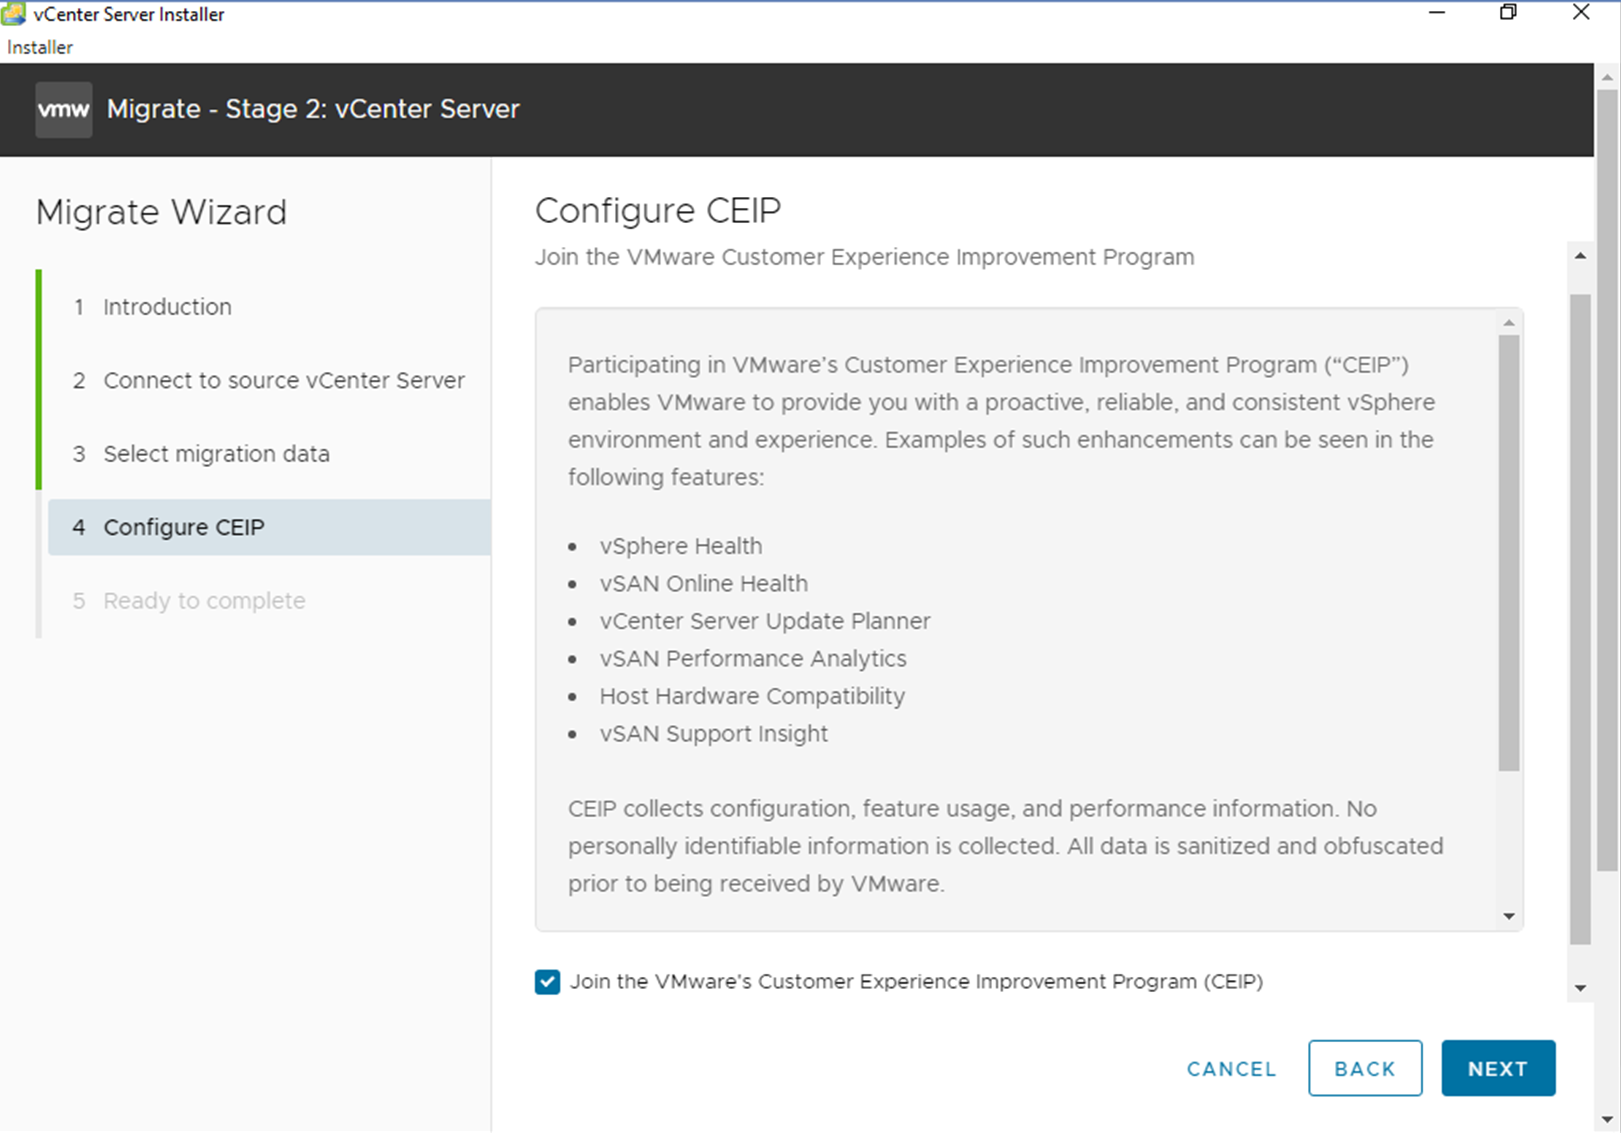
Task: Click 'vSAN Support Insight' text
Action: pos(714,734)
